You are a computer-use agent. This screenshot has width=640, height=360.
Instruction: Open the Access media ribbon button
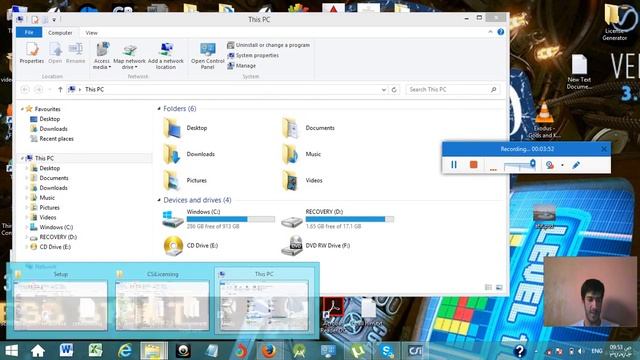pyautogui.click(x=102, y=56)
